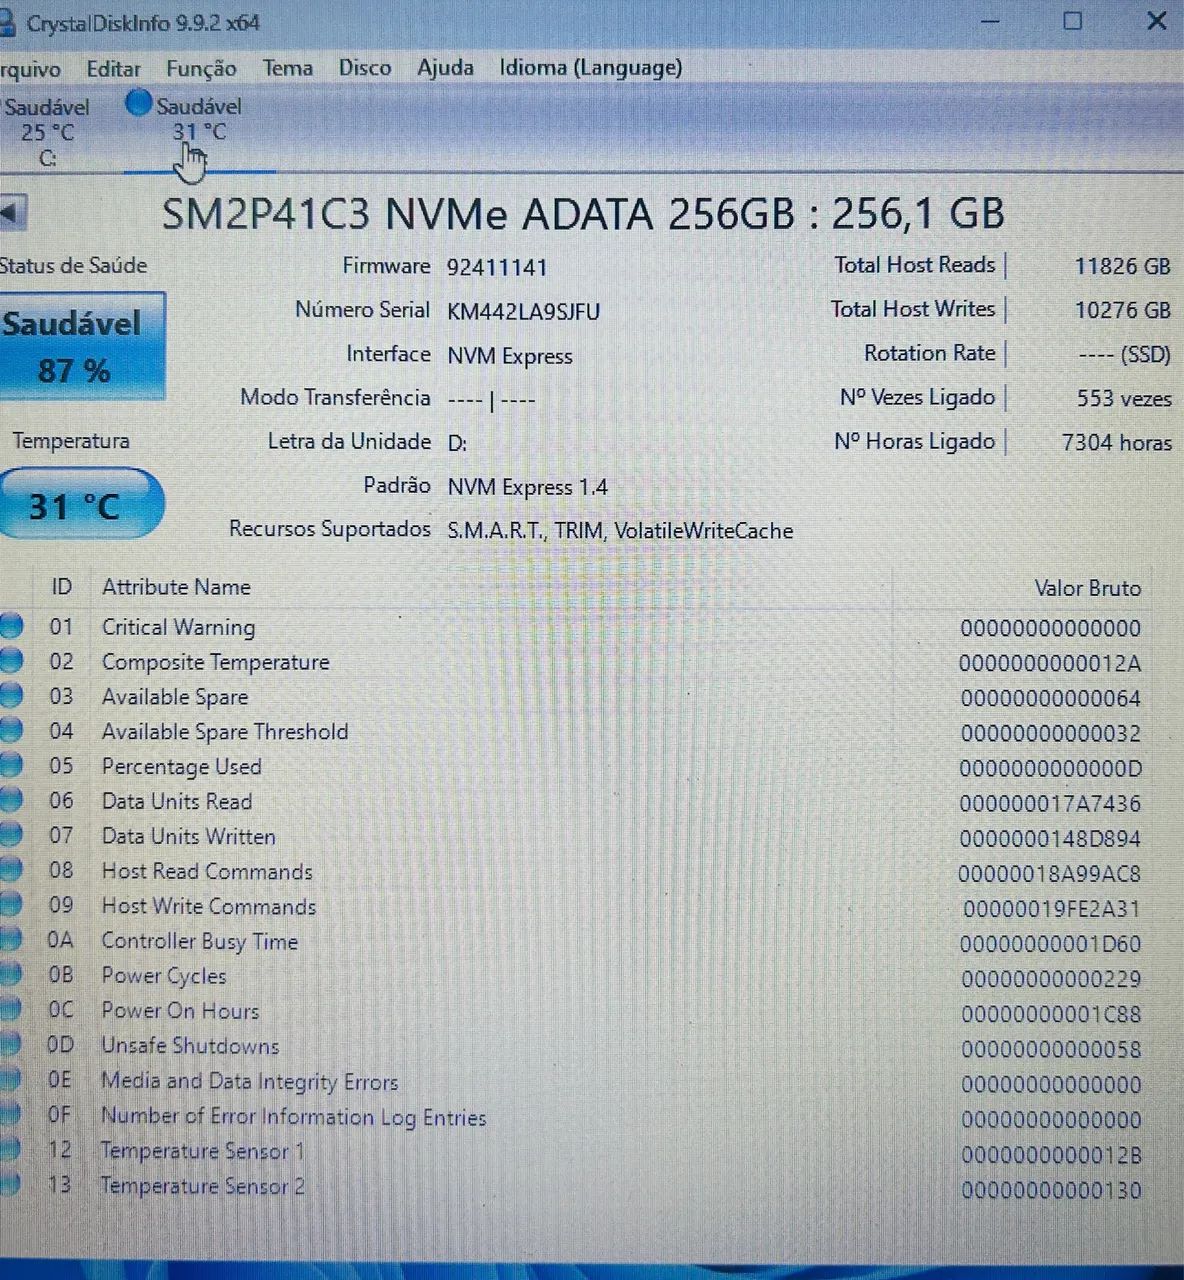The image size is (1184, 1280).
Task: Click raw value 00000018A99AC8
Action: 1049,874
